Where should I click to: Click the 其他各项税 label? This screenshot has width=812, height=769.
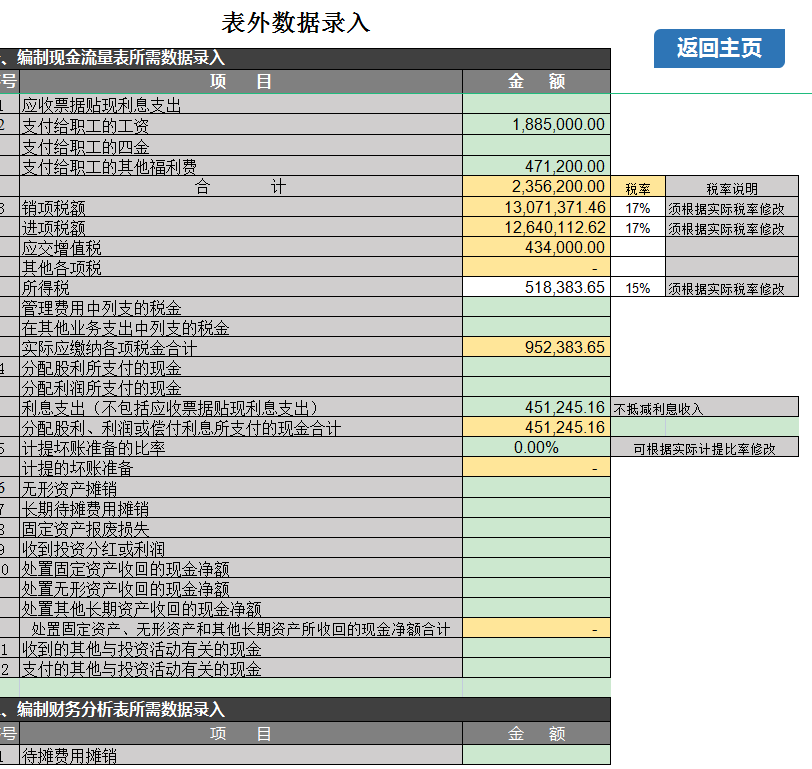(x=62, y=268)
